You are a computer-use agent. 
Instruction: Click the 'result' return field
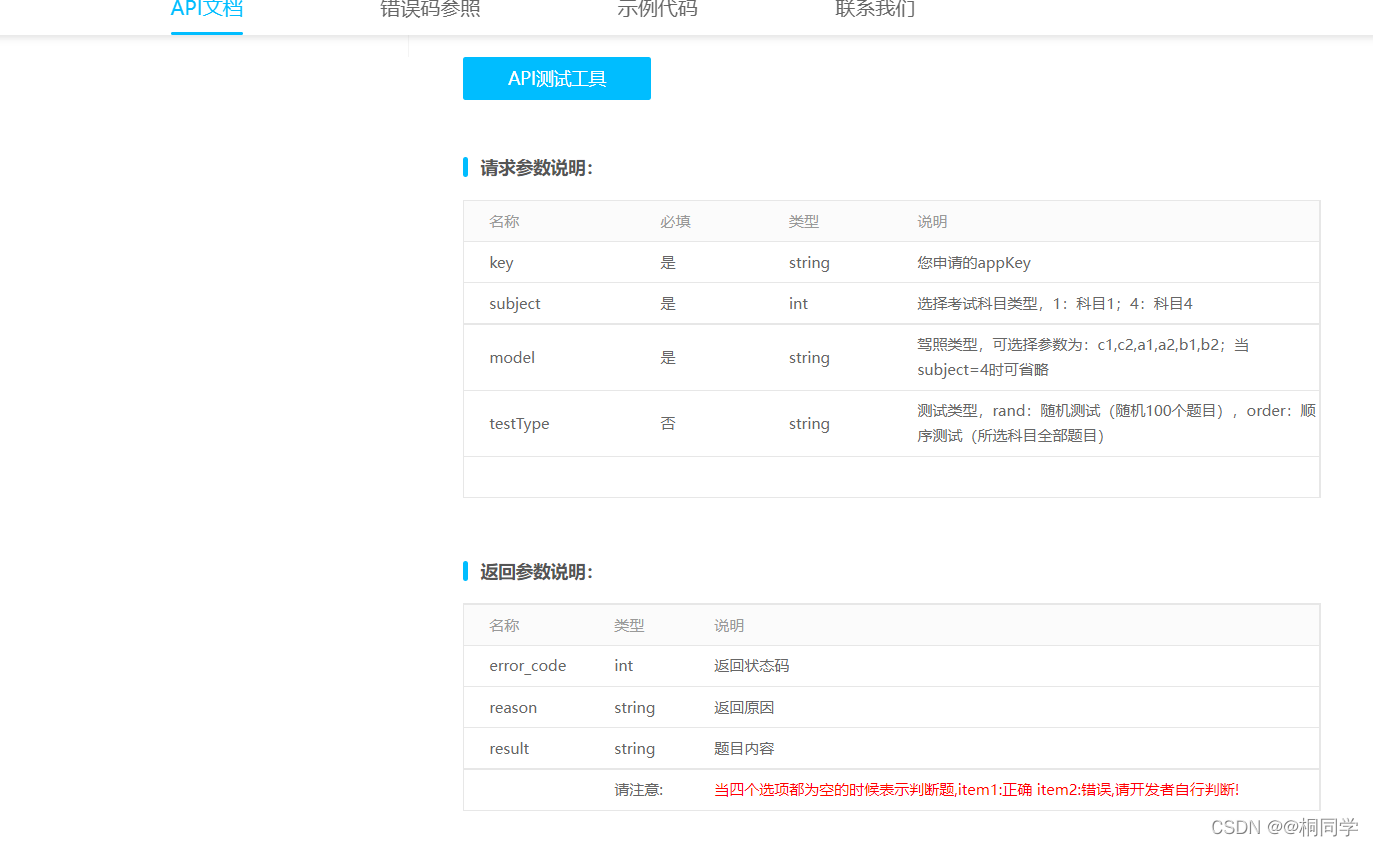point(509,749)
